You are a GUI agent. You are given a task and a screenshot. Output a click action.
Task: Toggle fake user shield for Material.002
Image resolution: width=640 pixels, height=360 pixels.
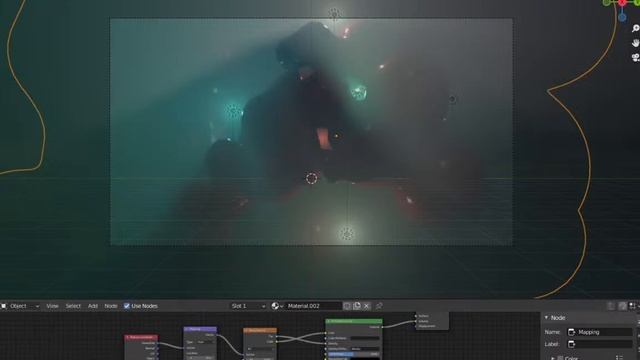[x=347, y=306]
